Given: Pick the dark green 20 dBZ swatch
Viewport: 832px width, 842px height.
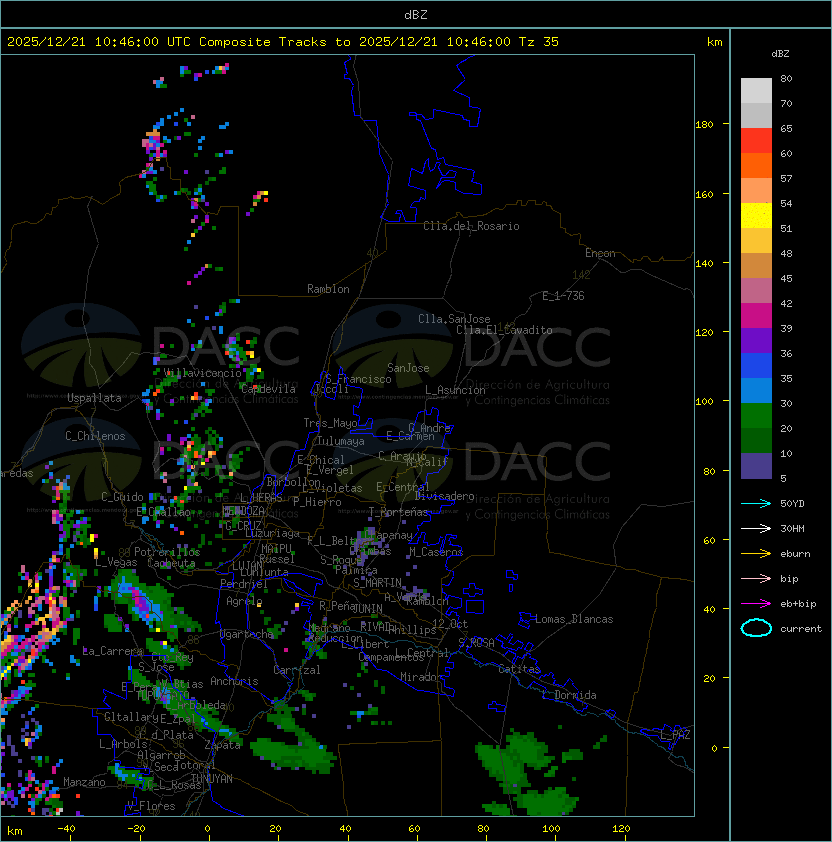Looking at the screenshot, I should point(756,440).
